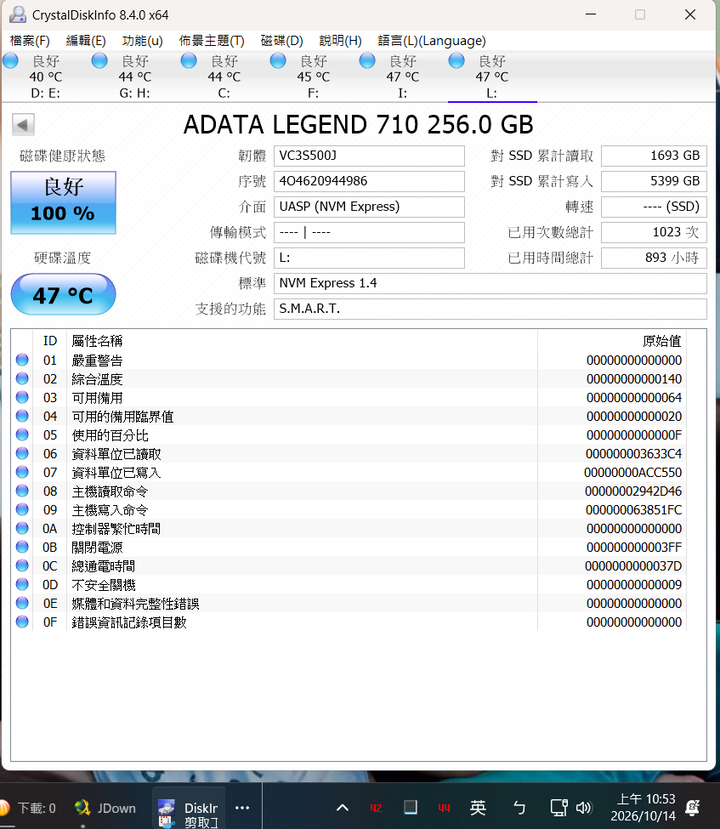Viewport: 720px width, 829px height.
Task: Open the 檔案(F) menu
Action: click(30, 41)
